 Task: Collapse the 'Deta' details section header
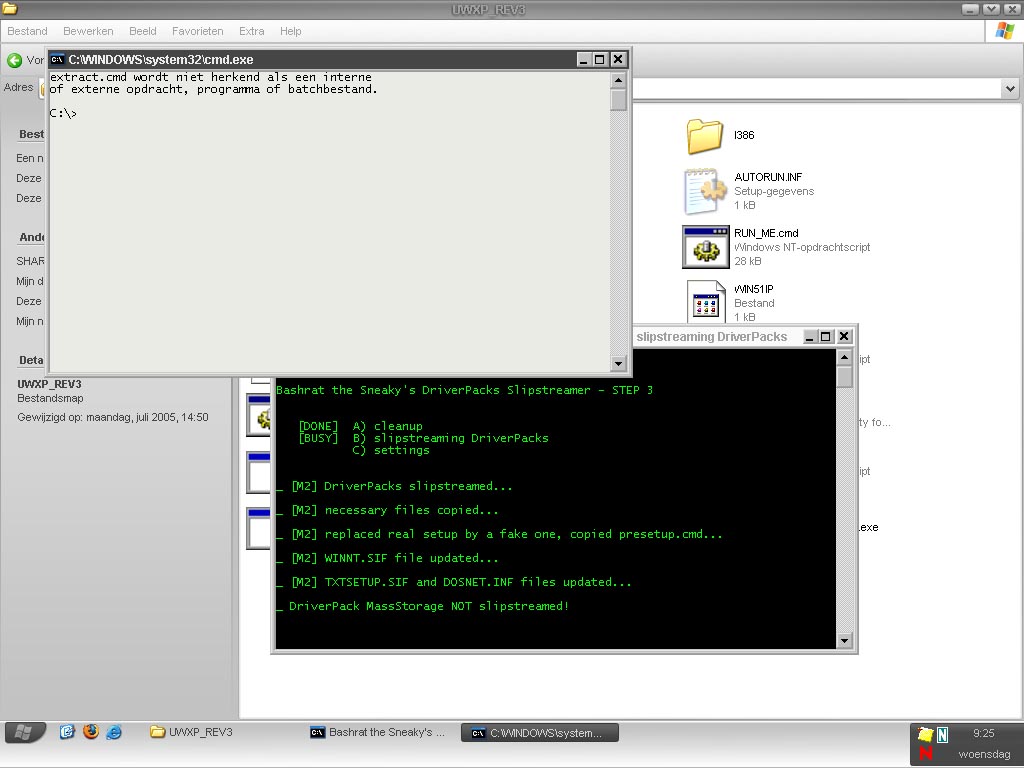(x=31, y=360)
